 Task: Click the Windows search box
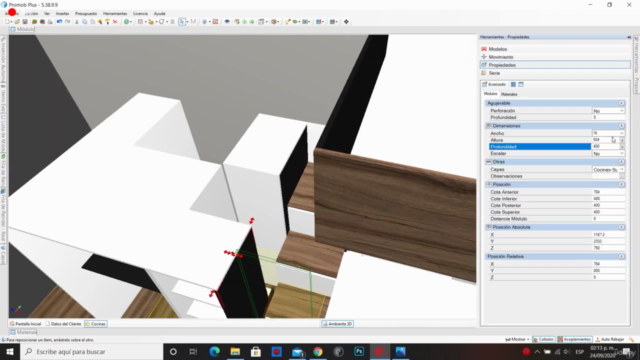(91, 351)
